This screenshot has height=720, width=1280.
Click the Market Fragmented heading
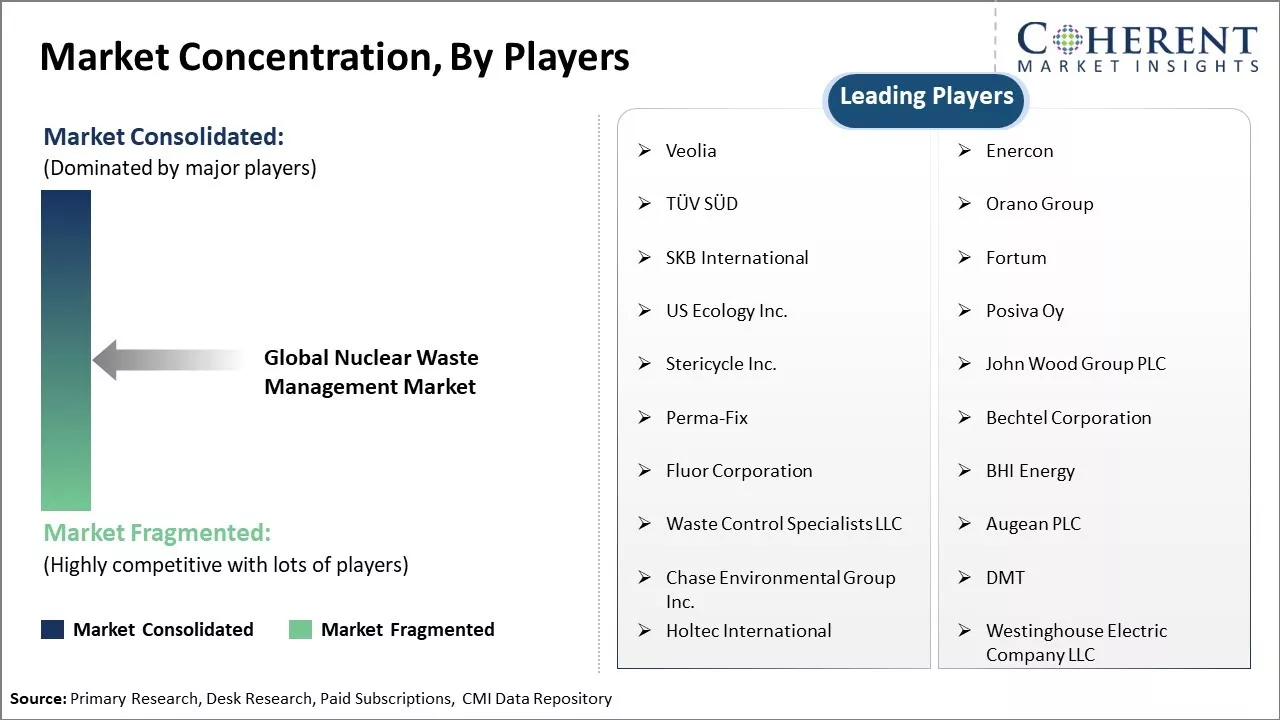[x=157, y=532]
